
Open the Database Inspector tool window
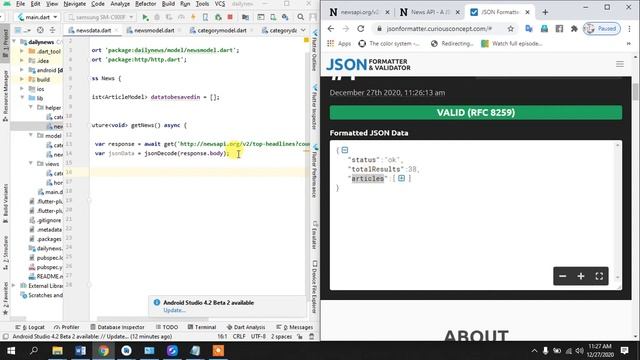pyautogui.click(x=117, y=327)
